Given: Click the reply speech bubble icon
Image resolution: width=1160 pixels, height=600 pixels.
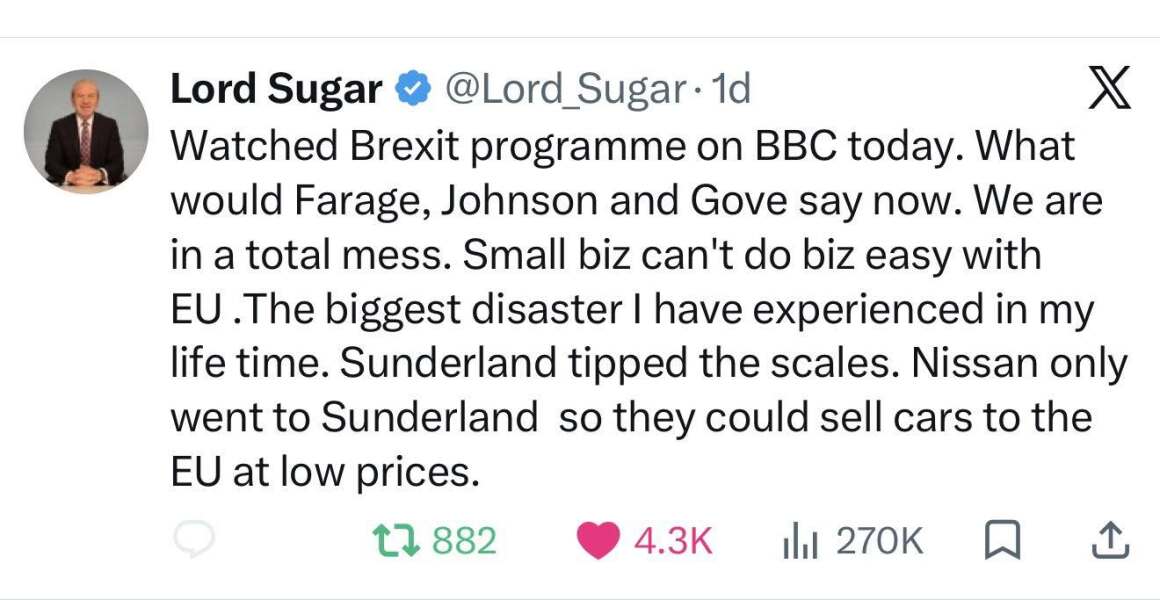Looking at the screenshot, I should point(194,540).
